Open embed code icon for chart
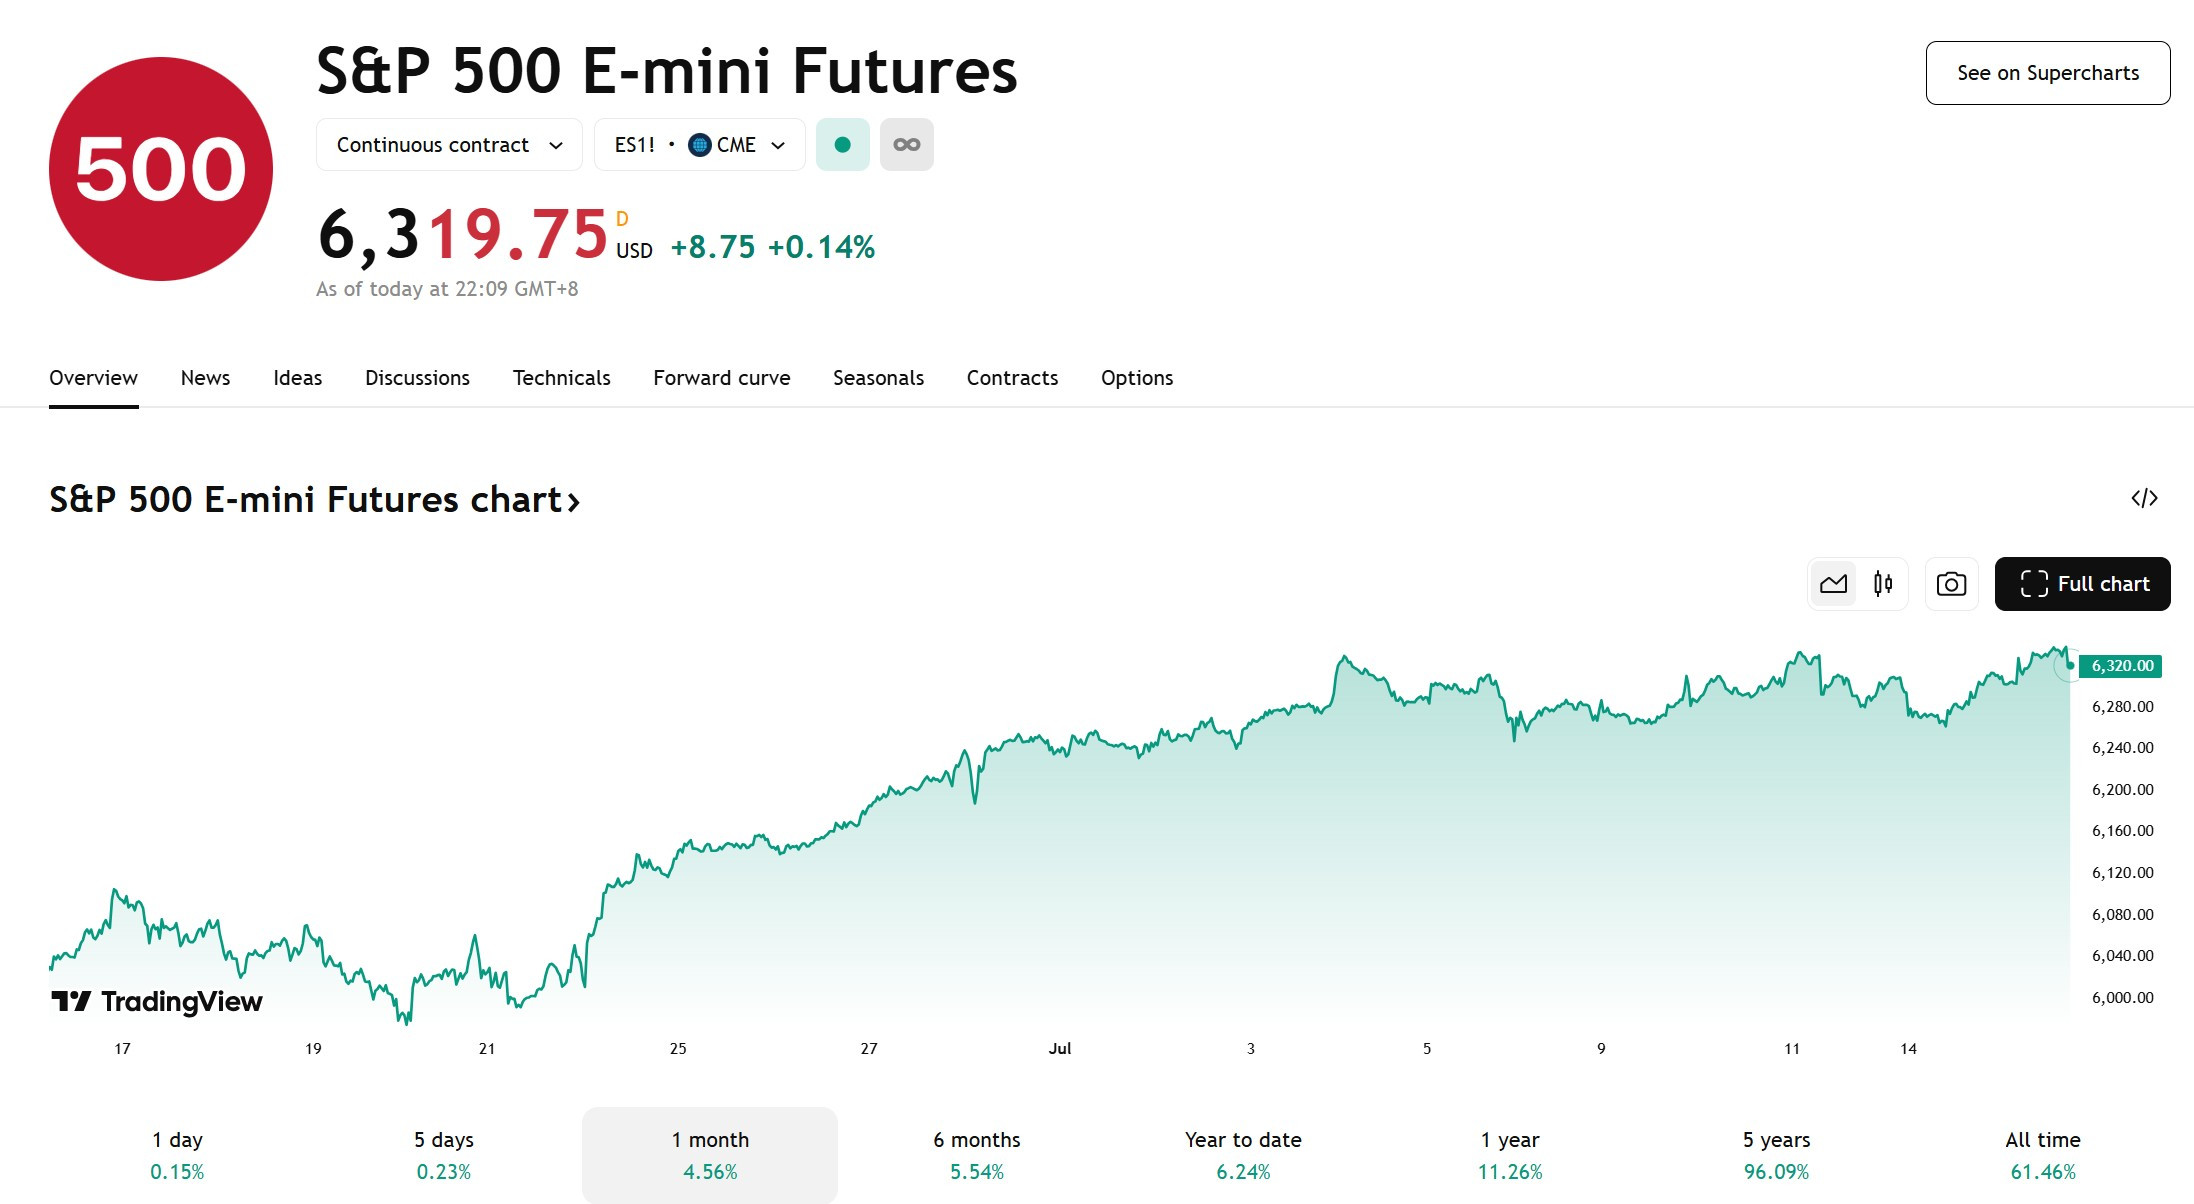 [x=2144, y=498]
